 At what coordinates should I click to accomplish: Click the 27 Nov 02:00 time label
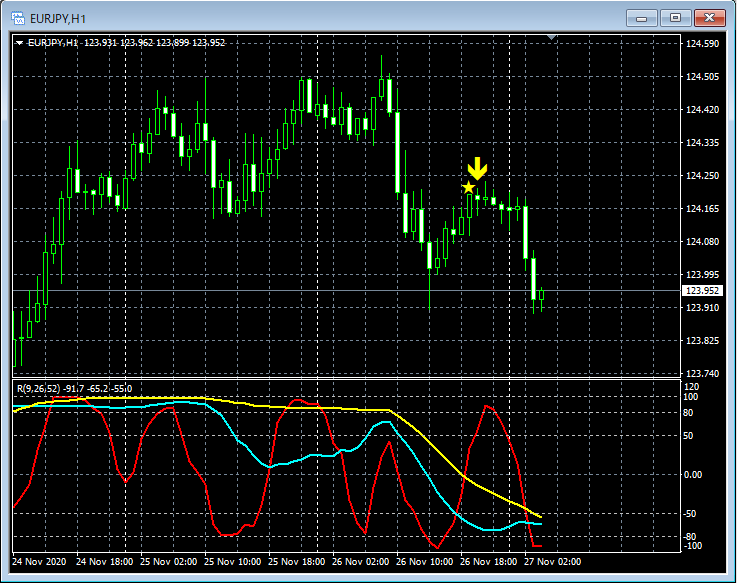pos(553,562)
